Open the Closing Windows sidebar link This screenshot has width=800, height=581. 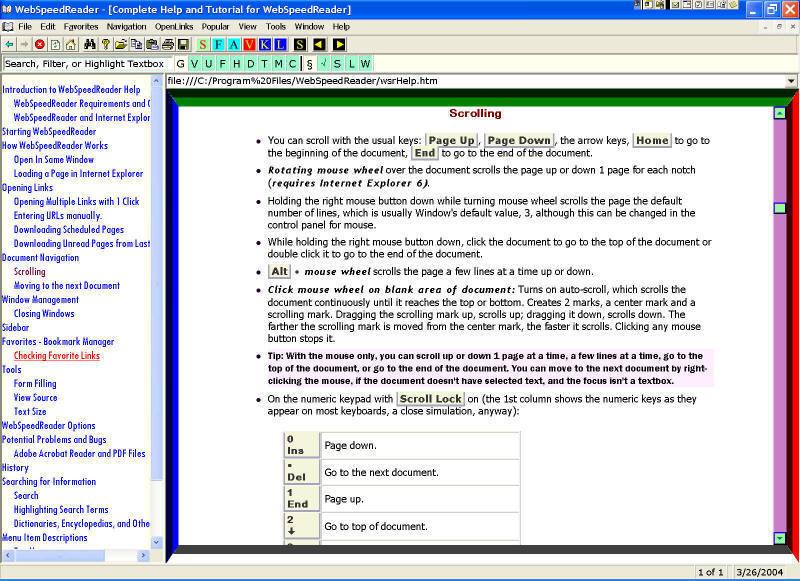[44, 314]
